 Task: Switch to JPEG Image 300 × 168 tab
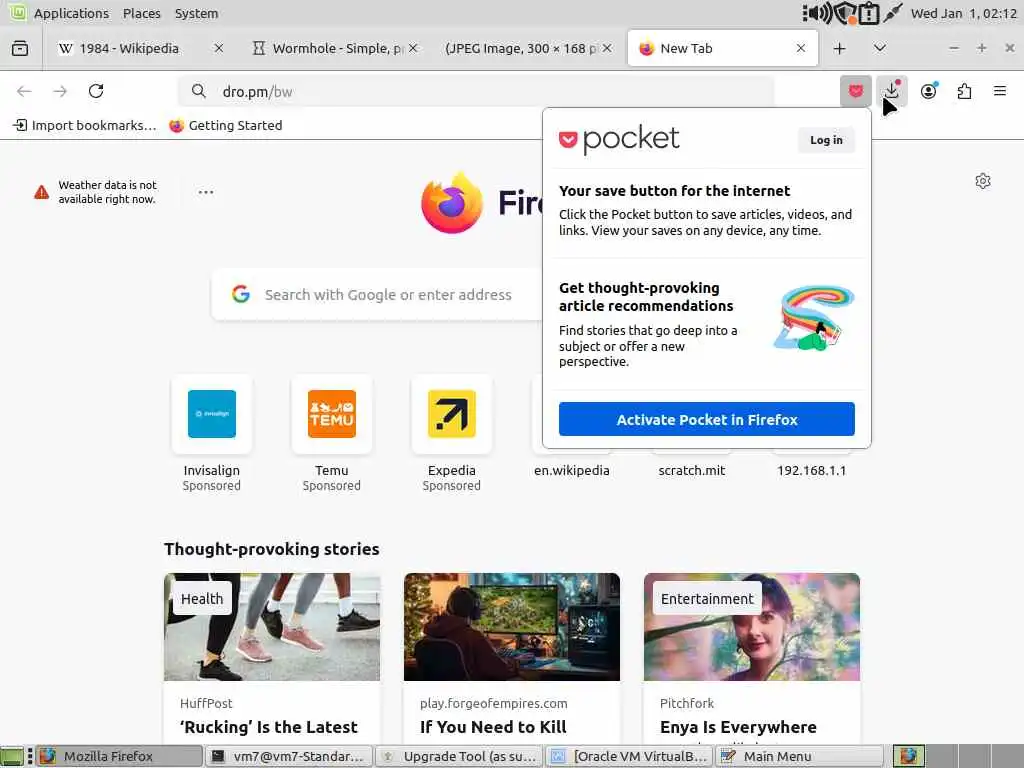click(x=520, y=48)
